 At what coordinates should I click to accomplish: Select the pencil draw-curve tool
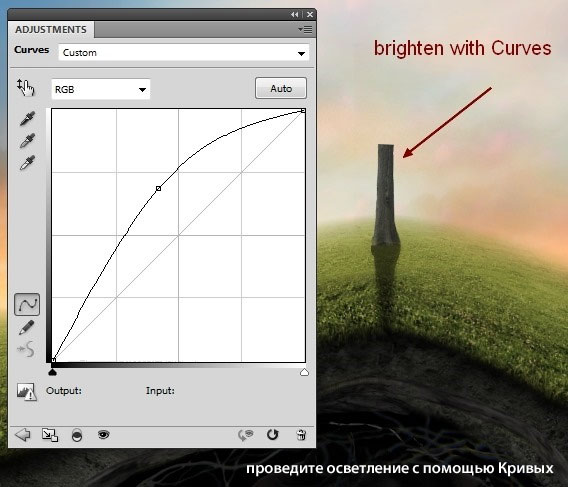pos(26,327)
